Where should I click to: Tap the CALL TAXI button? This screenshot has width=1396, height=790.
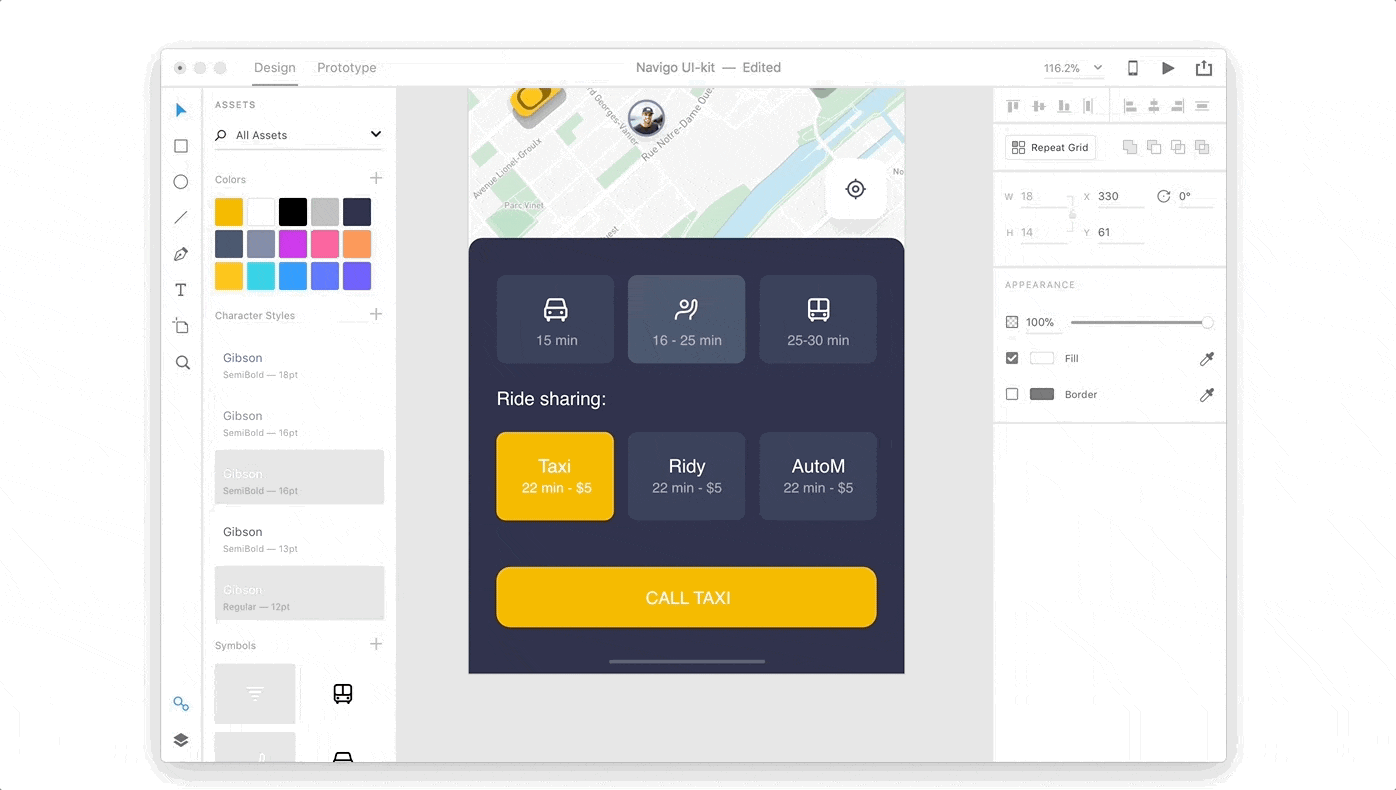click(686, 597)
